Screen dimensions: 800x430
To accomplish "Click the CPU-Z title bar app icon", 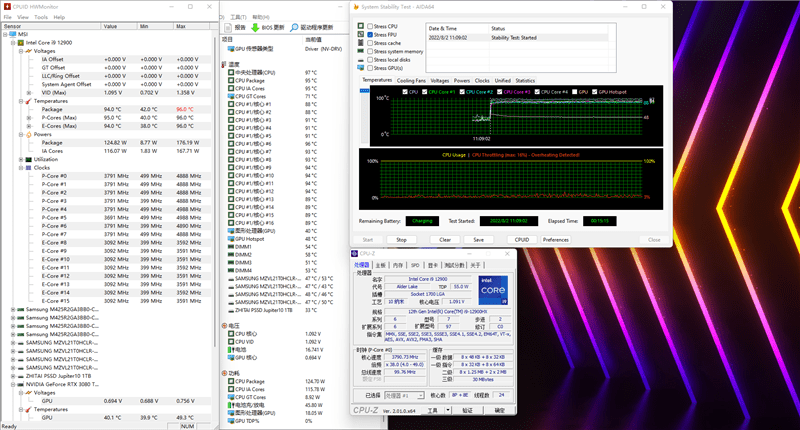I will pos(355,254).
